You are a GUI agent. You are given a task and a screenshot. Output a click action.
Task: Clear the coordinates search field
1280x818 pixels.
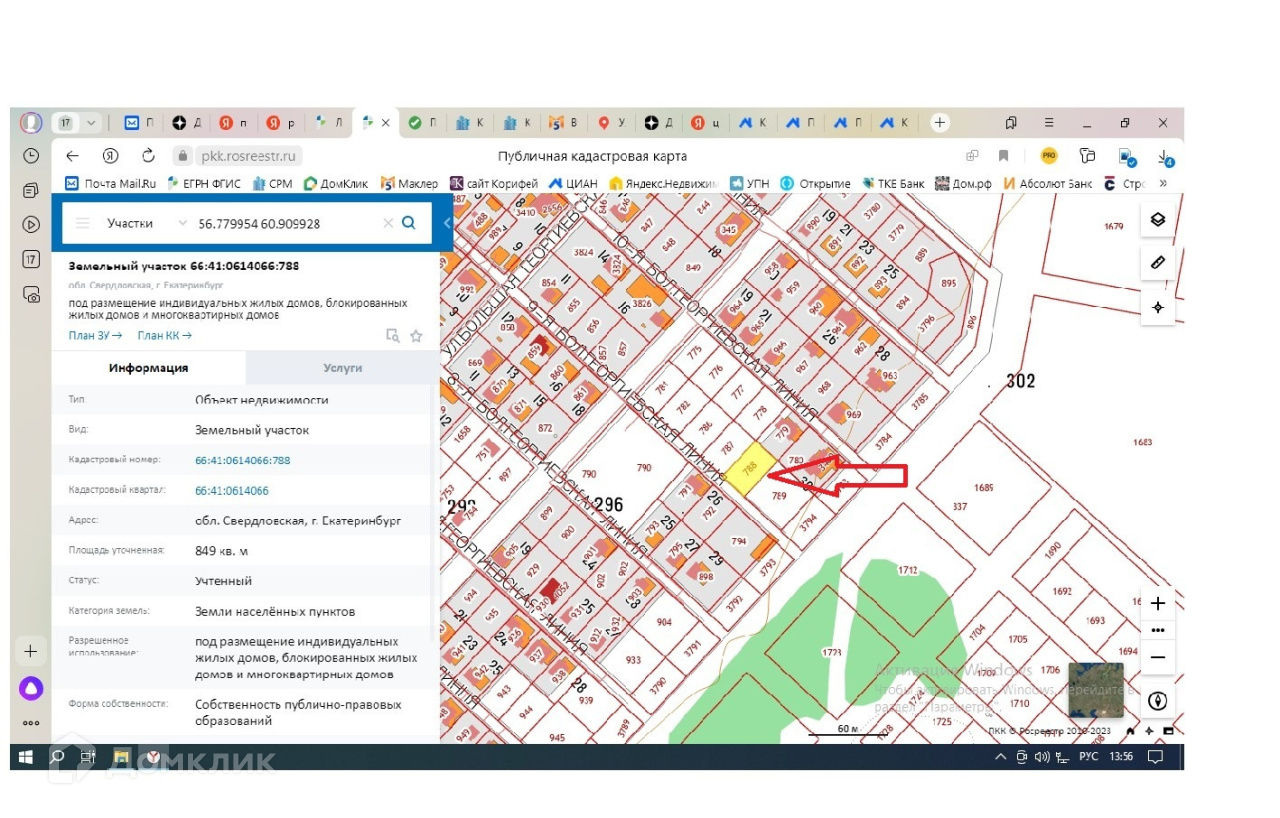(x=388, y=224)
